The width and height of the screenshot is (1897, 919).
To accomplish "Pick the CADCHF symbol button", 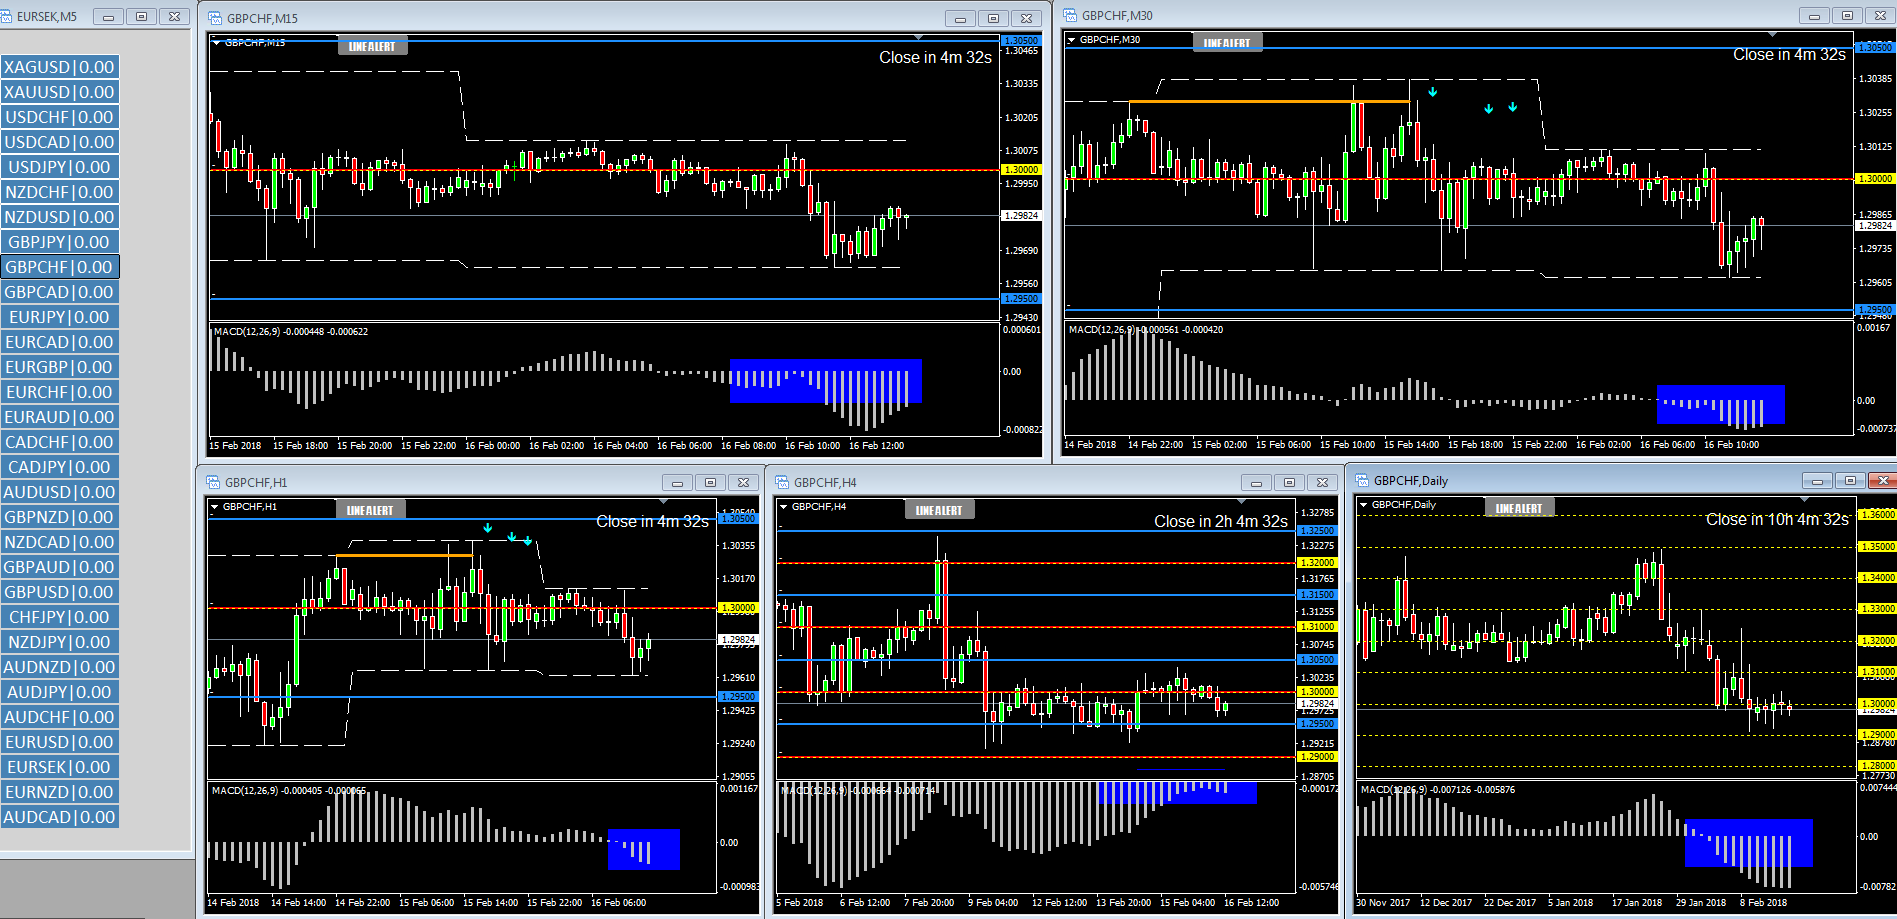I will pos(60,442).
